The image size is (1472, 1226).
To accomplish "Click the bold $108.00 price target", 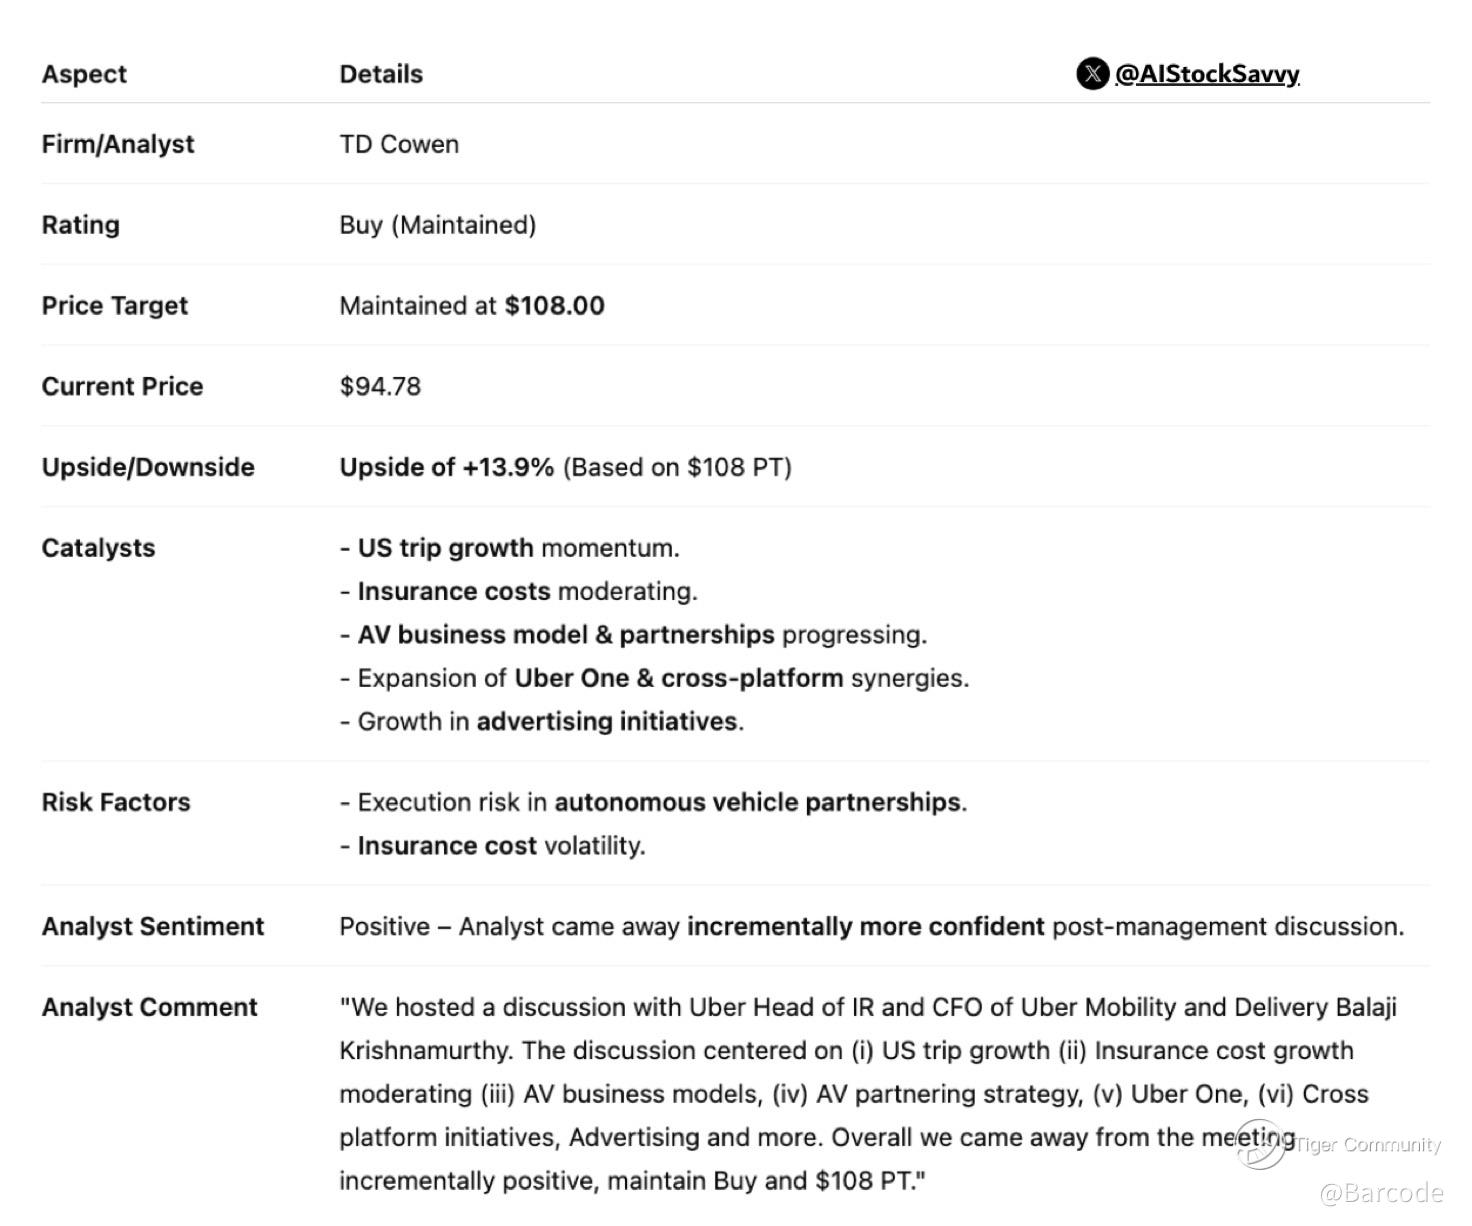I will click(554, 306).
